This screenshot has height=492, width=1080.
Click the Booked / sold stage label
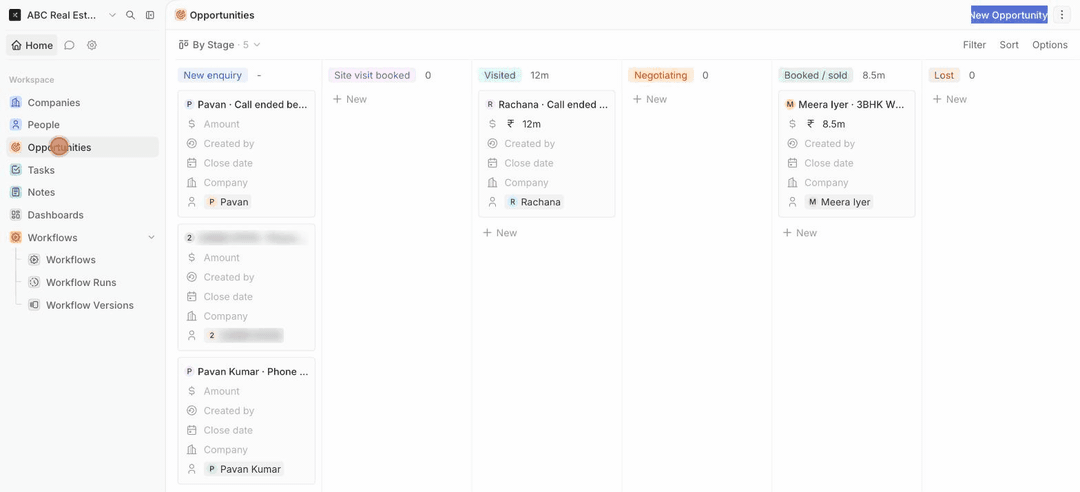tap(816, 75)
